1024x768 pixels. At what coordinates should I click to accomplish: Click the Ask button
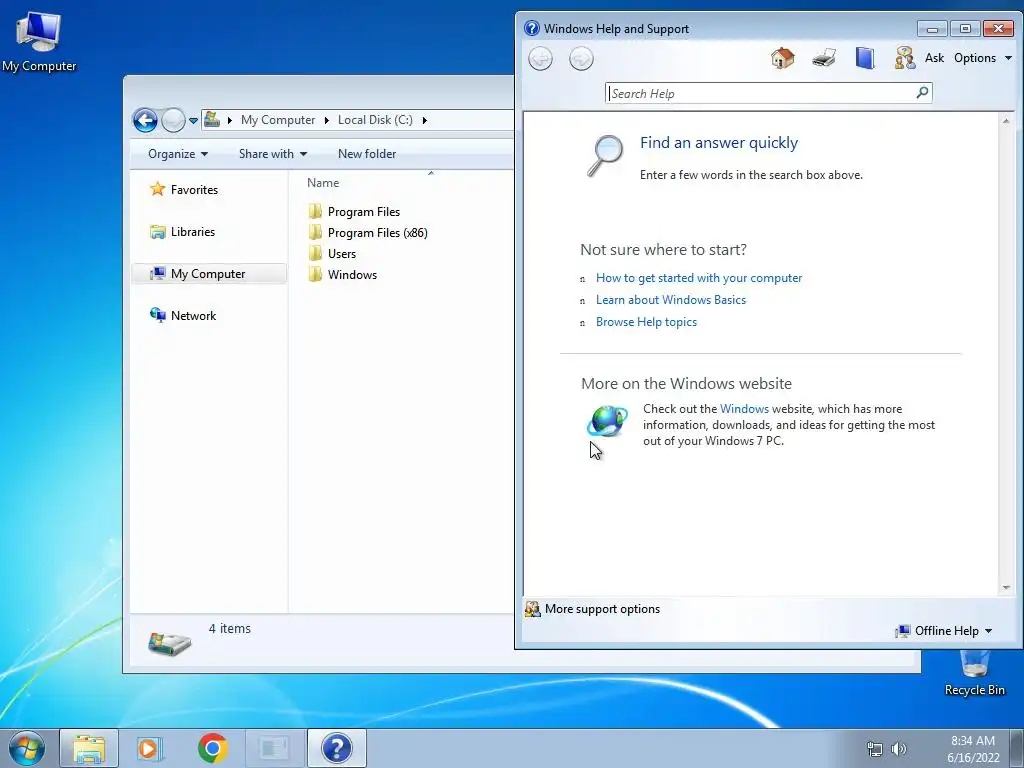[934, 58]
